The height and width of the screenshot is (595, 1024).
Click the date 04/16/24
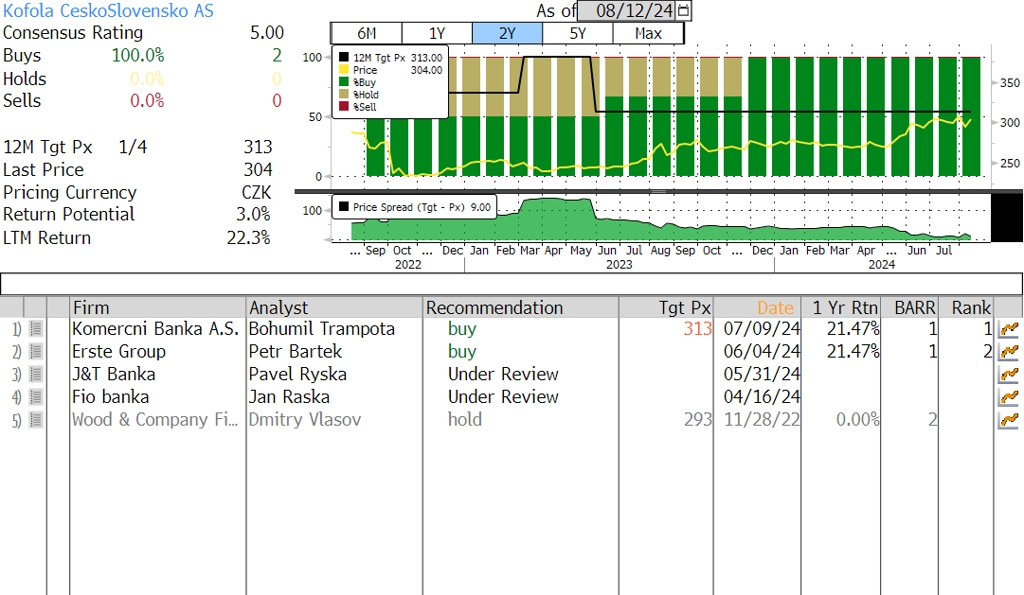tap(761, 397)
